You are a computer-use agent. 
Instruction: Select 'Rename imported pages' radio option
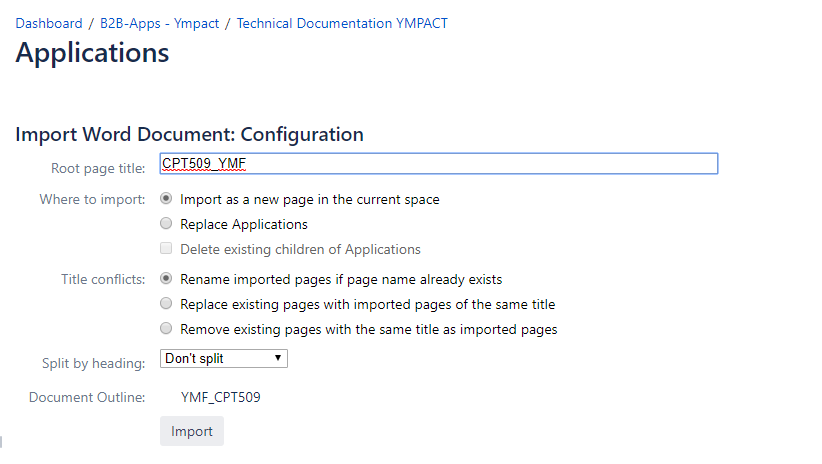[166, 278]
